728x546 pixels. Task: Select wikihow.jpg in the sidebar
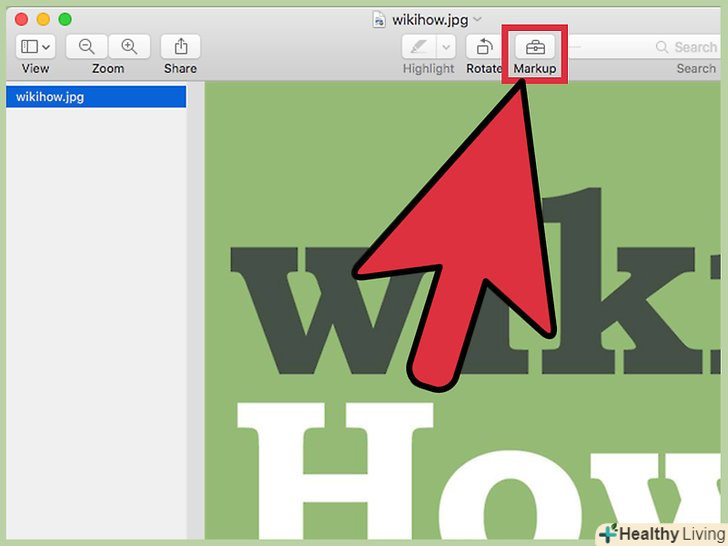coord(96,97)
